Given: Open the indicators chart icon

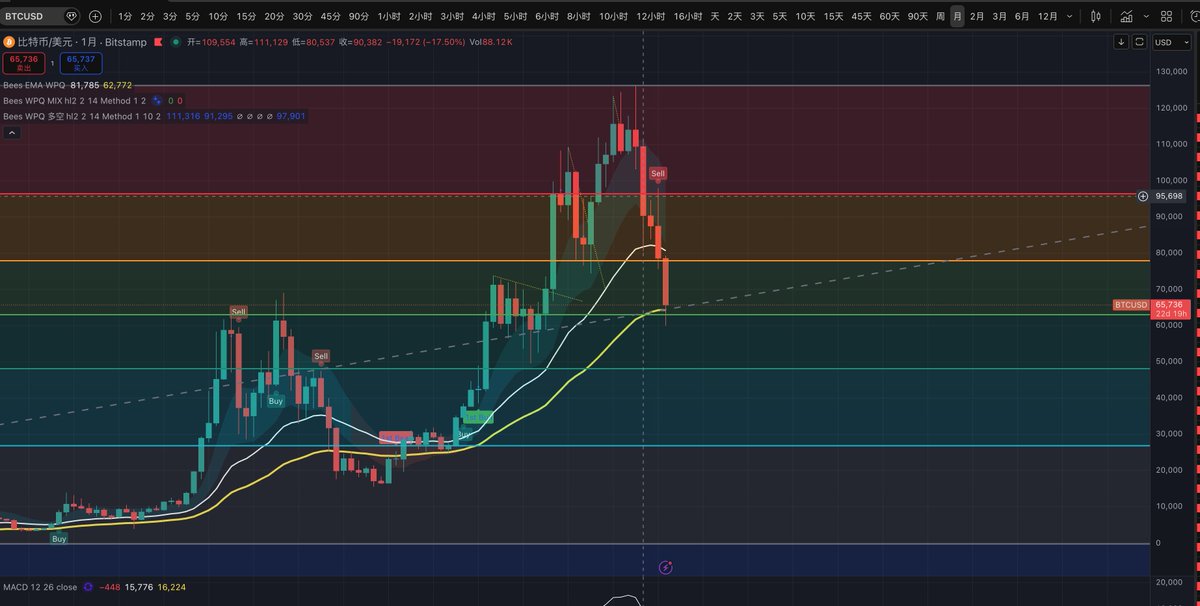Looking at the screenshot, I should click(1127, 16).
